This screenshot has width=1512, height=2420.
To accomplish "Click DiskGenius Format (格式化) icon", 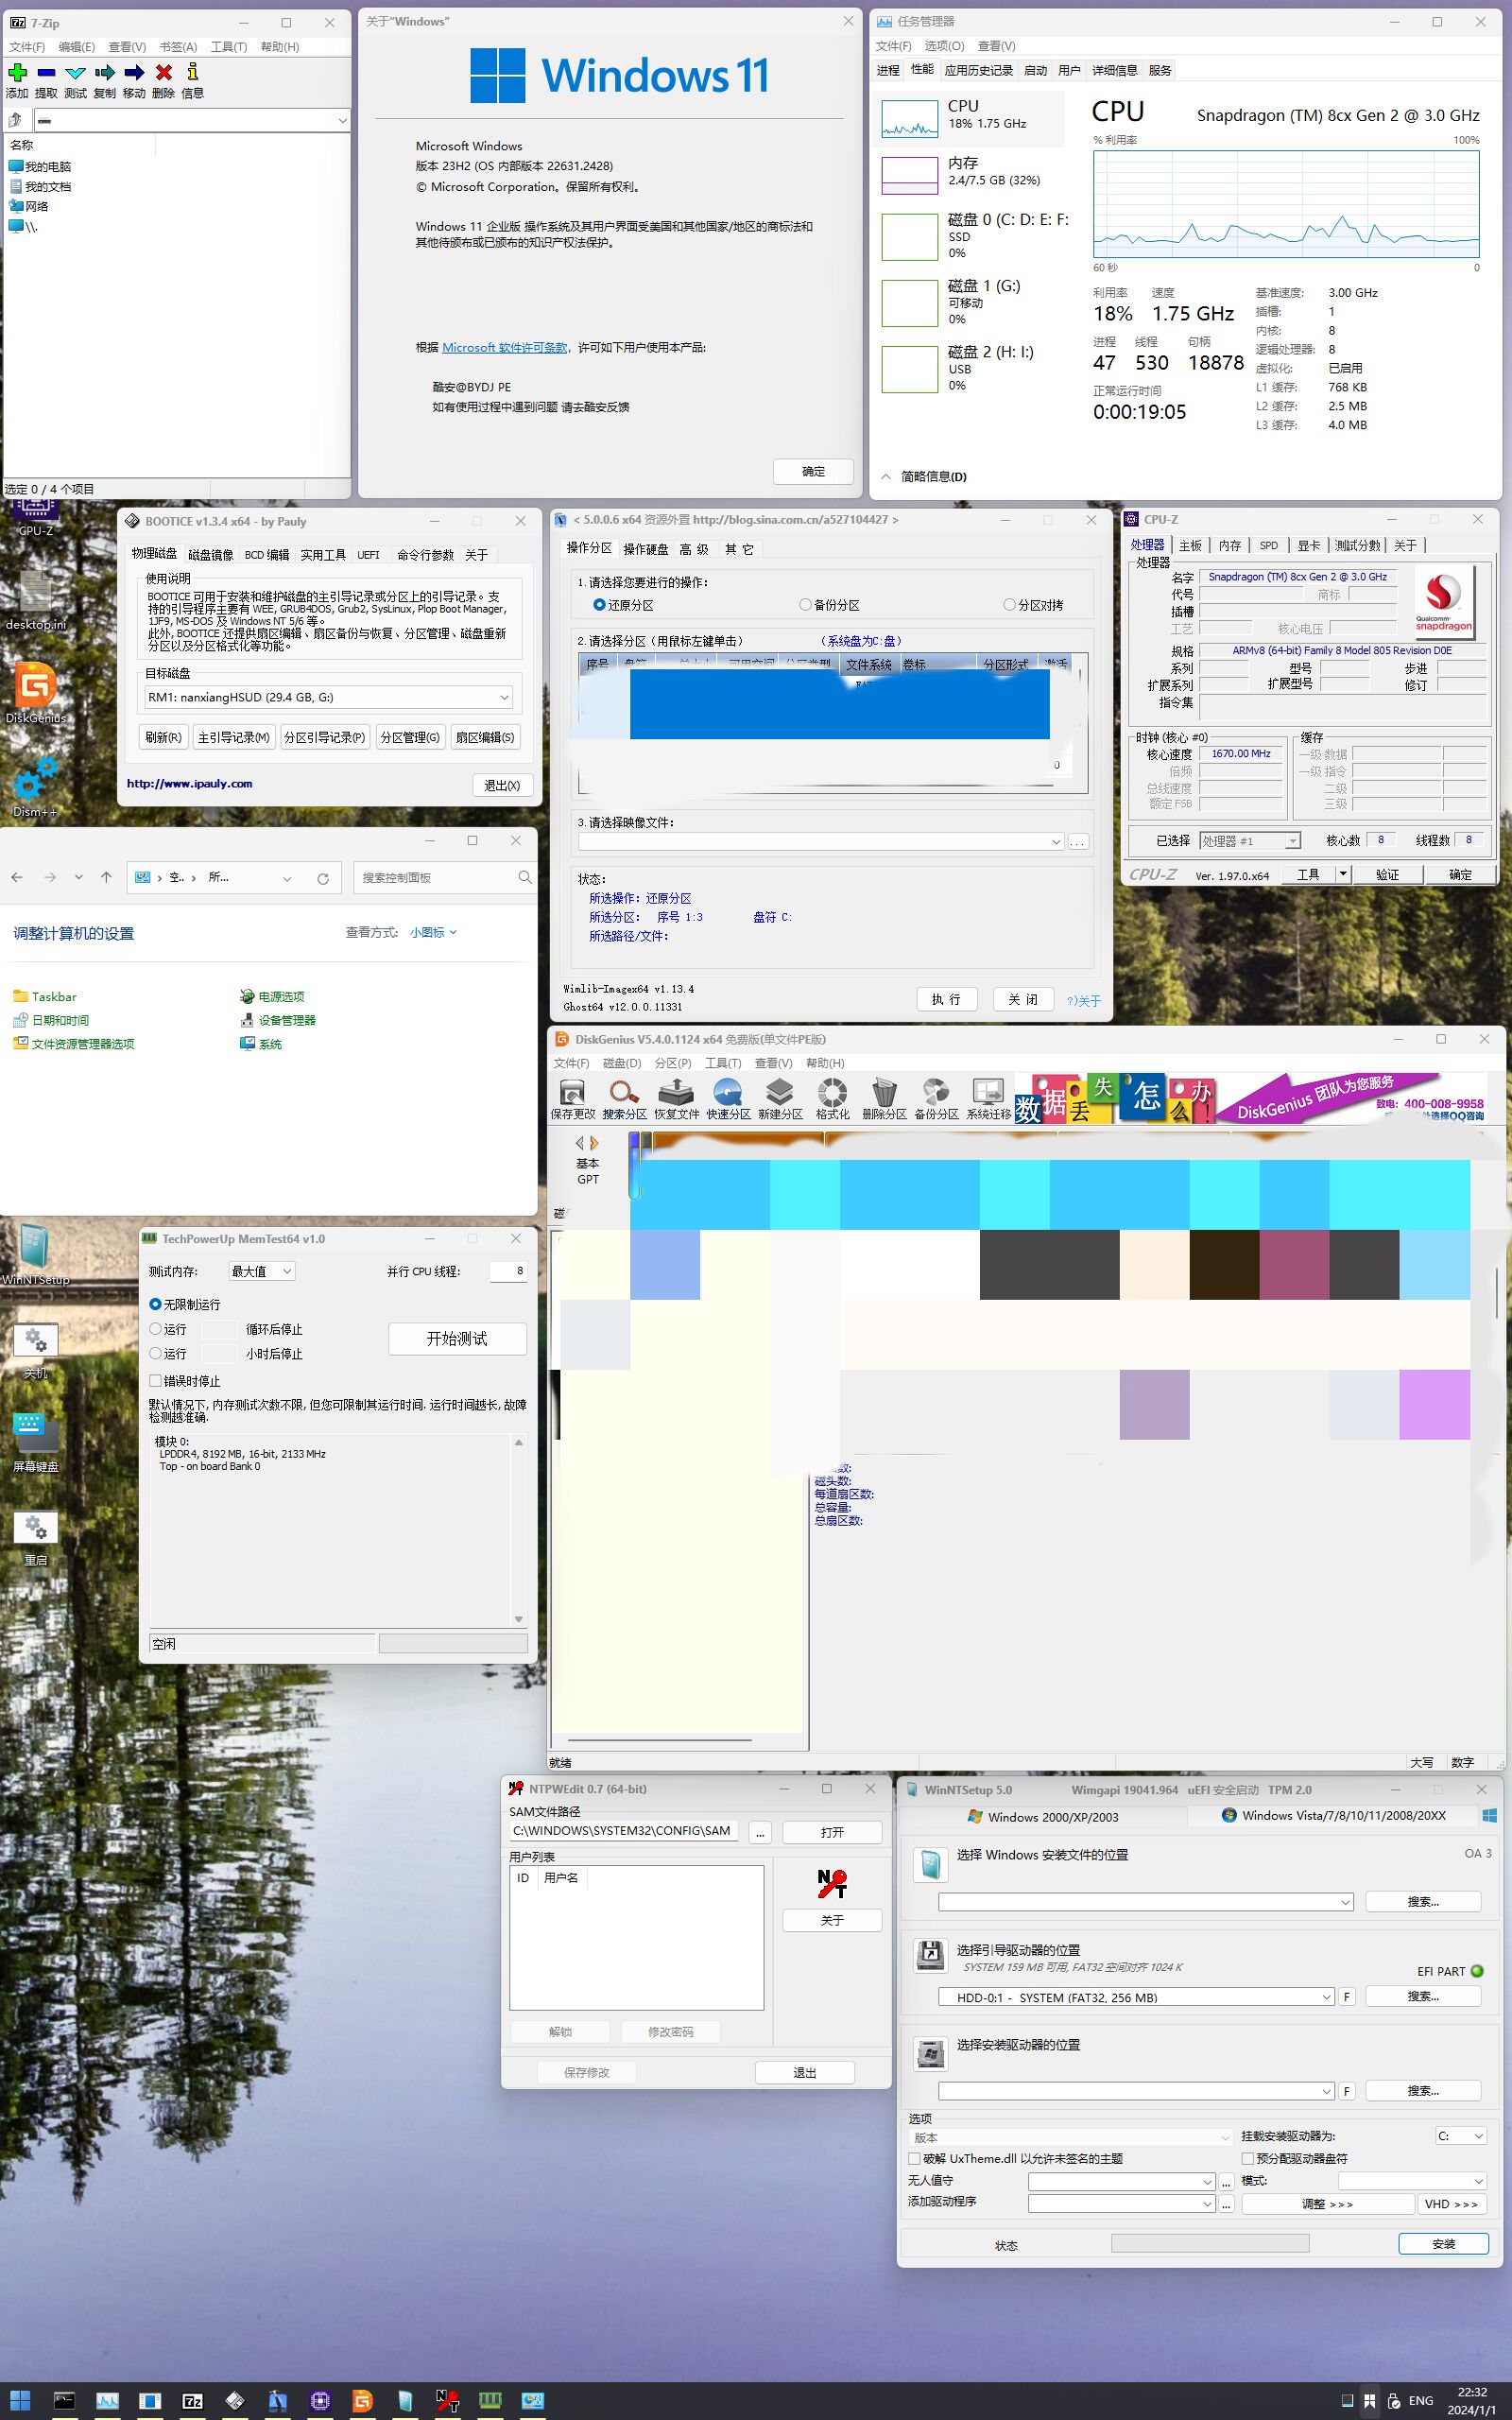I will coord(832,1091).
